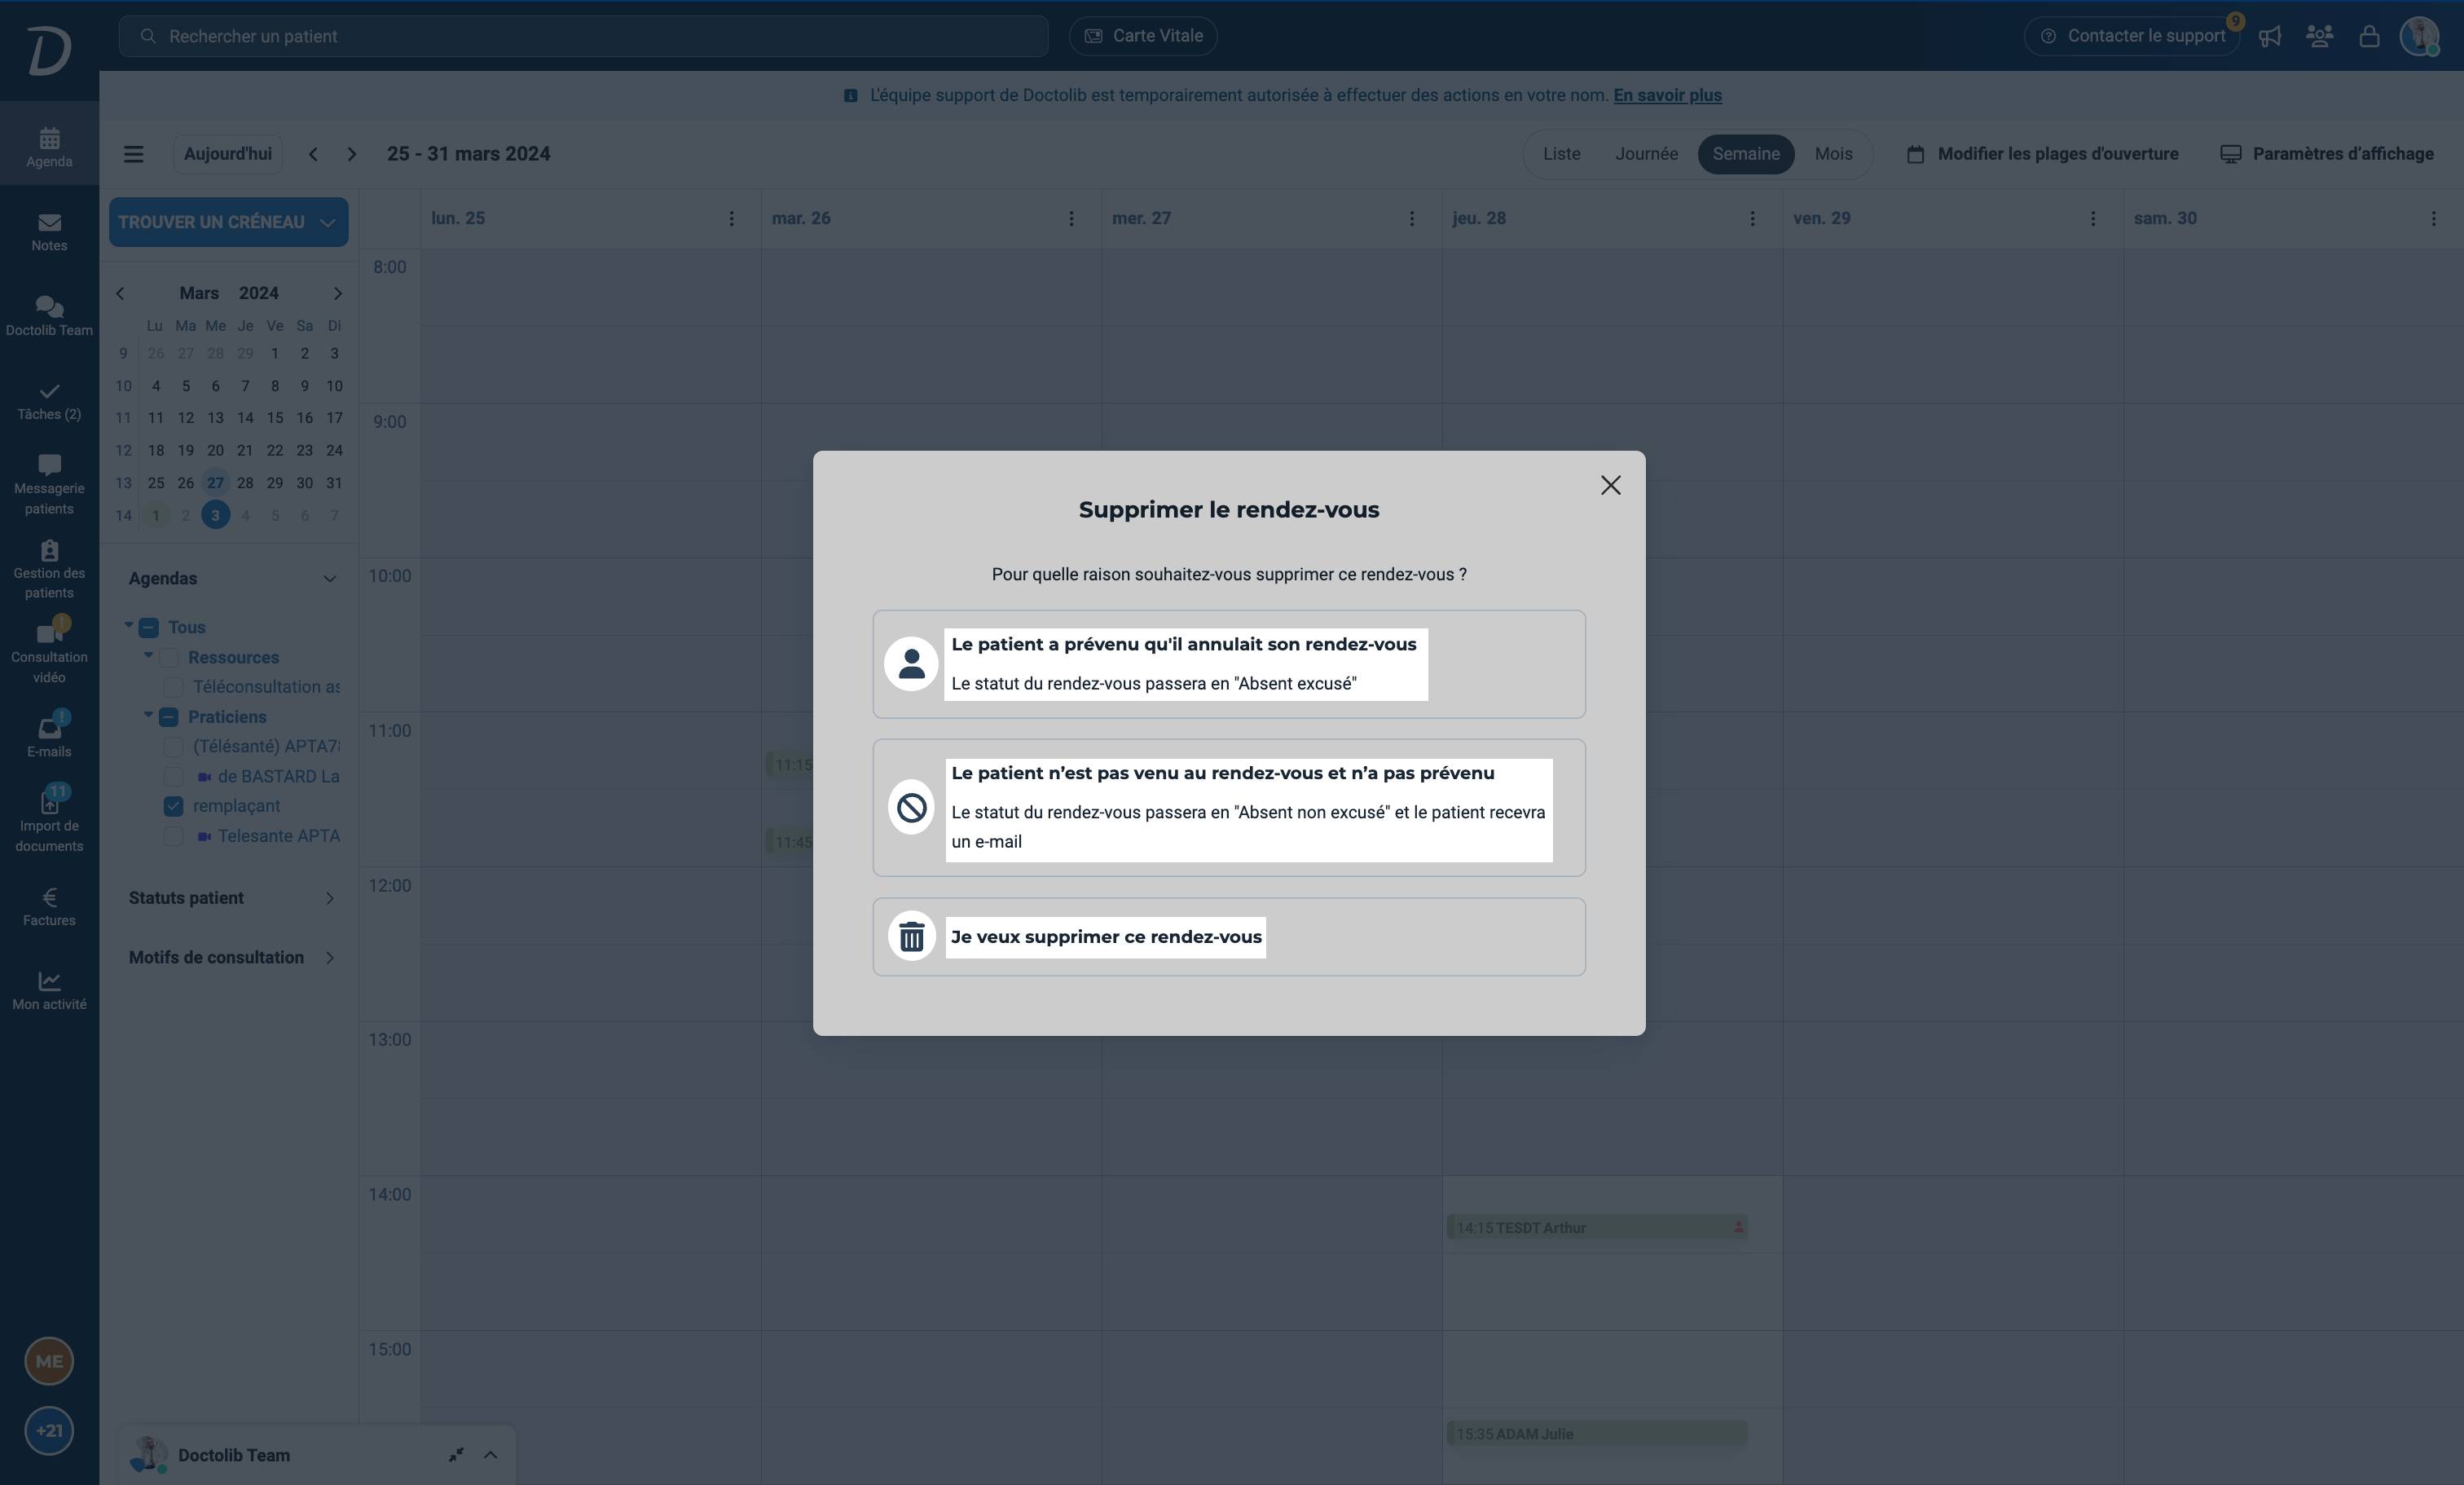Minimize the Doctolib Team chat window
This screenshot has width=2464, height=1485.
456,1455
